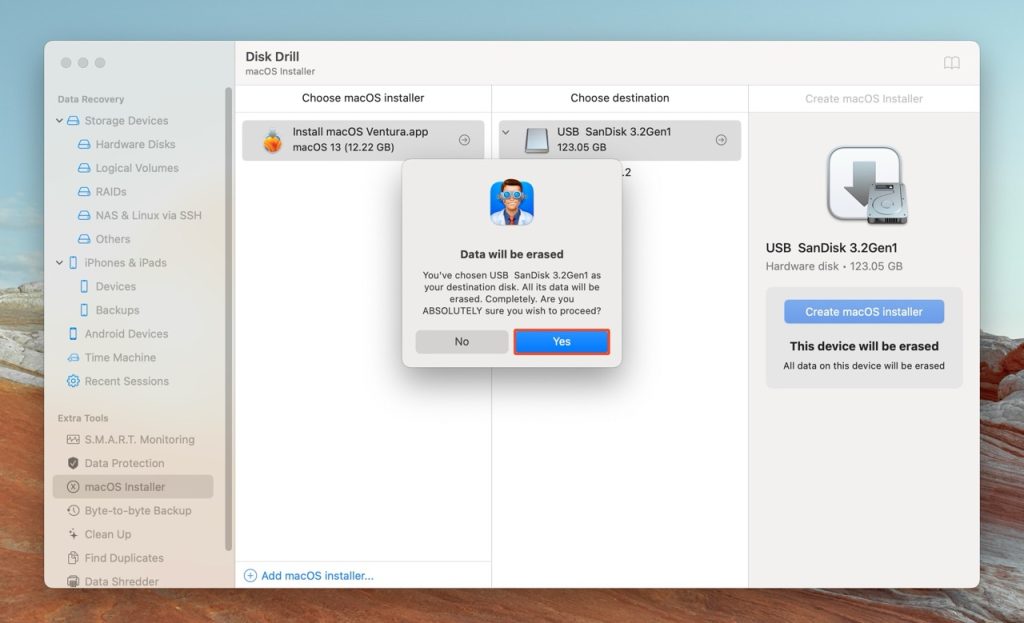Collapse the Storage Devices section
The image size is (1024, 623).
60,120
